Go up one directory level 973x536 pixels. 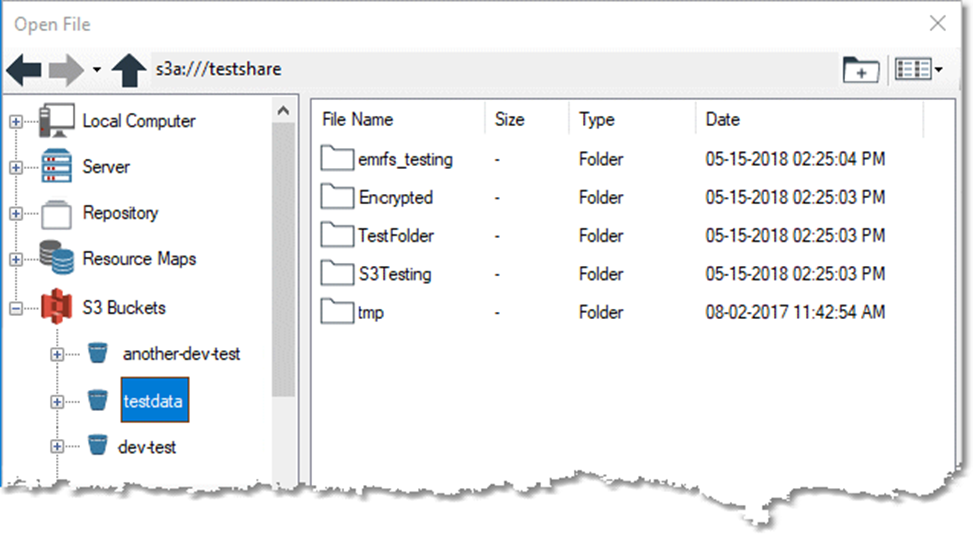129,70
